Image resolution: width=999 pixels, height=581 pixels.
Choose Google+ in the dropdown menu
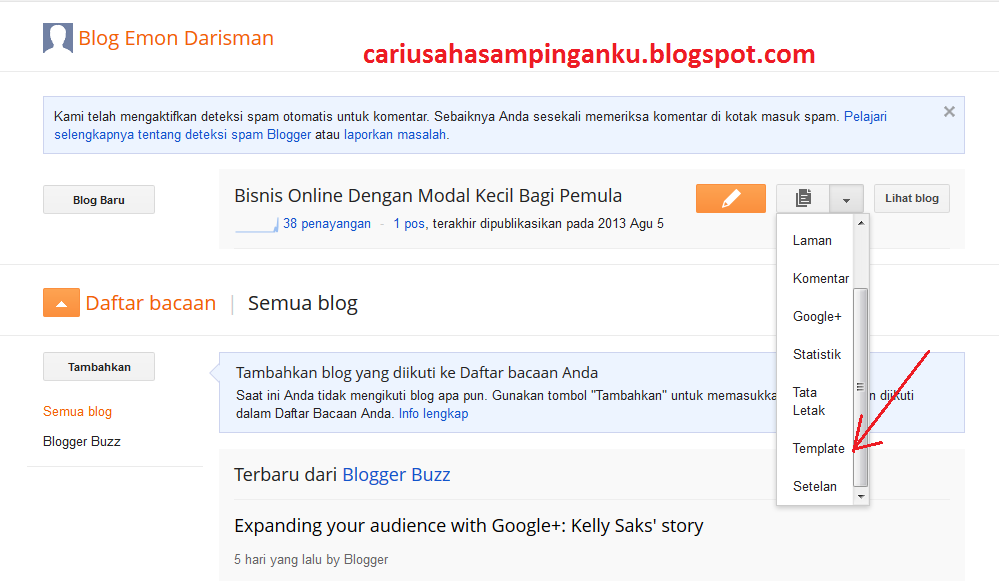(817, 317)
